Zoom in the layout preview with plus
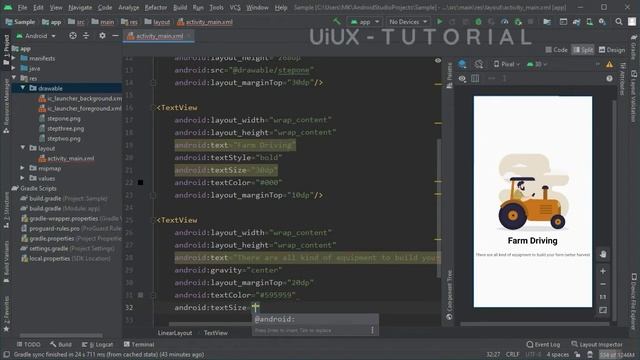The width and height of the screenshot is (640, 360). 603,271
